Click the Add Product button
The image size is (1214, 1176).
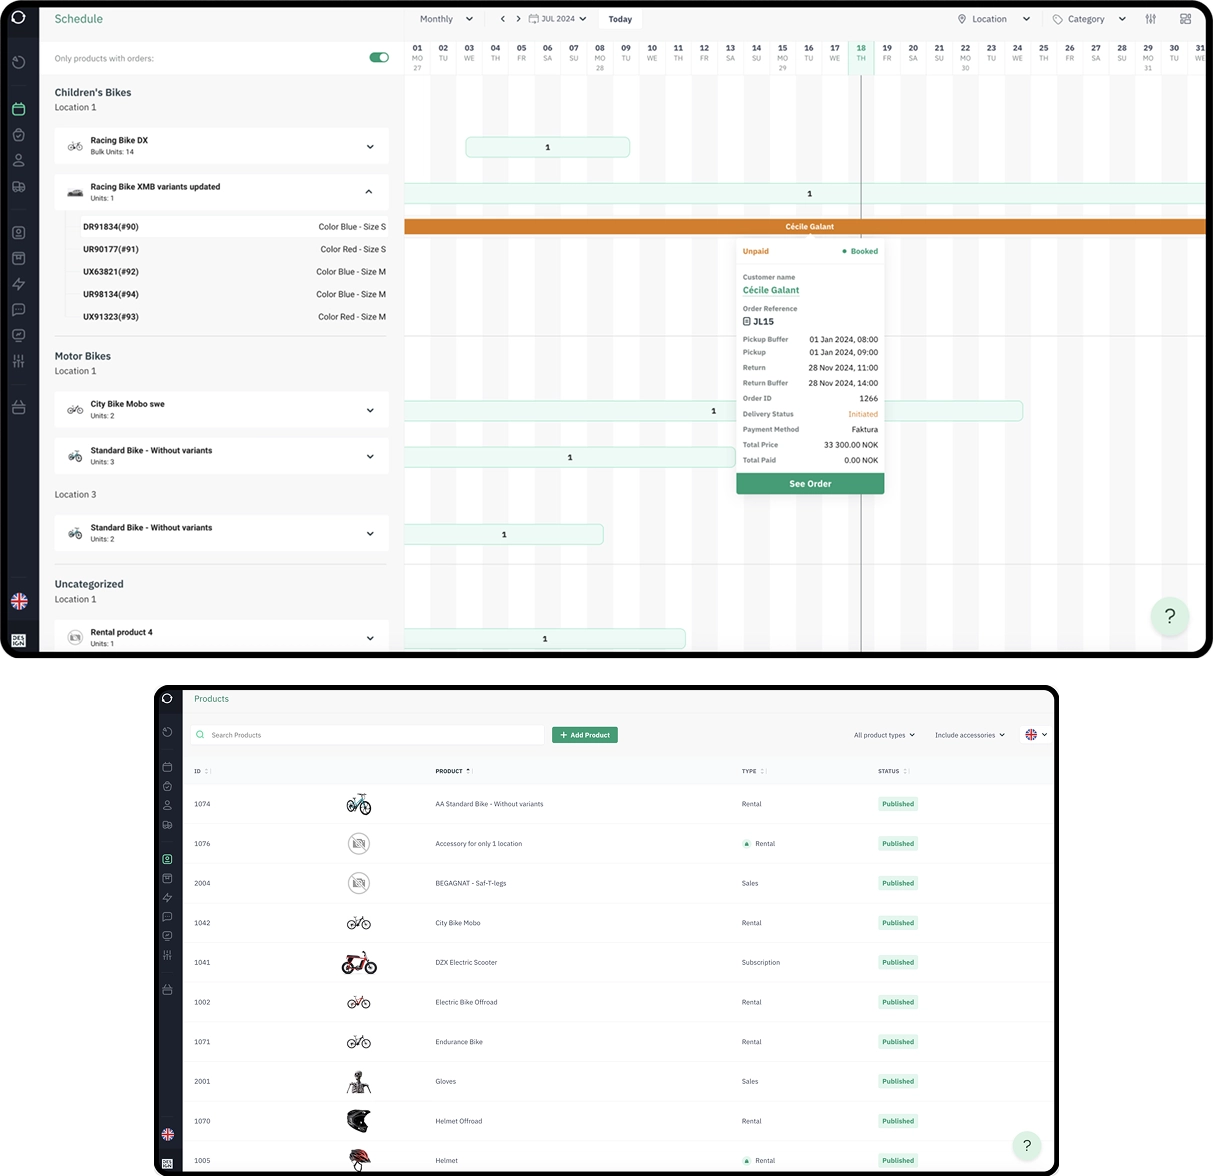point(585,735)
